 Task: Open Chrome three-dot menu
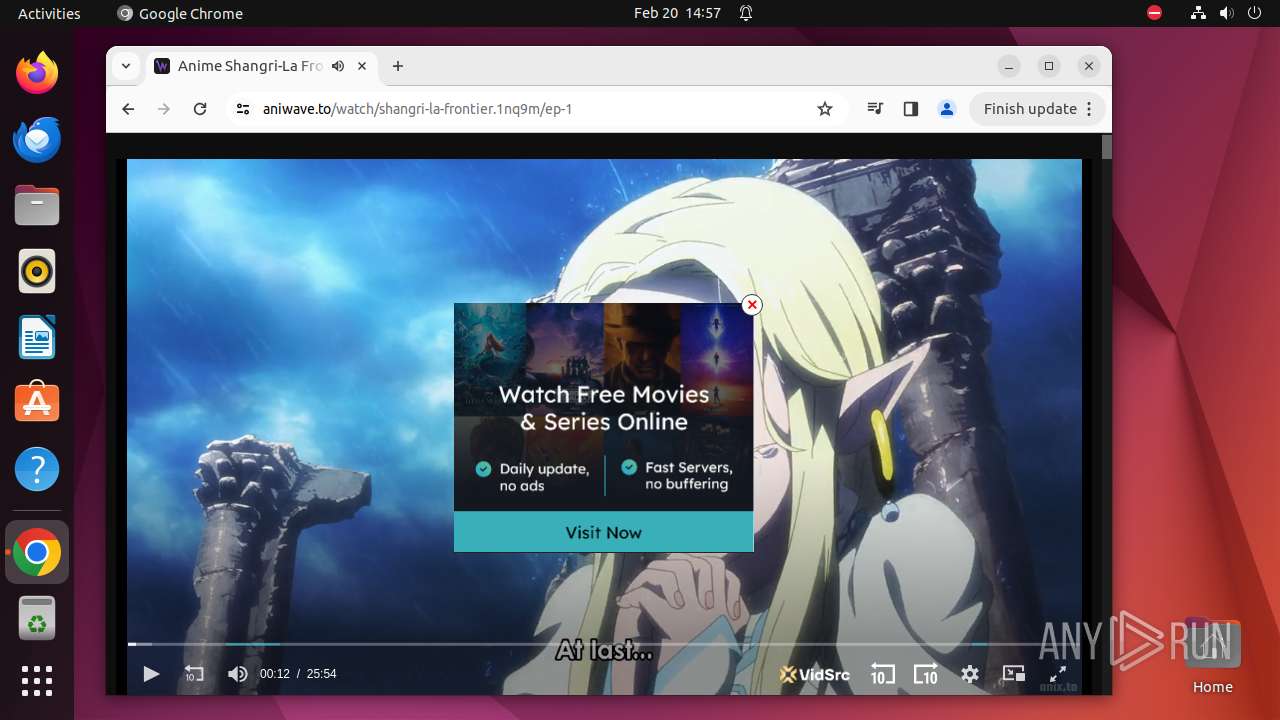[1090, 109]
